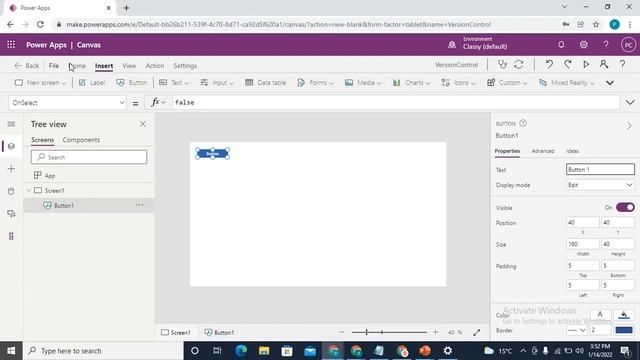
Task: Open the Text insert dropdown
Action: [x=174, y=83]
